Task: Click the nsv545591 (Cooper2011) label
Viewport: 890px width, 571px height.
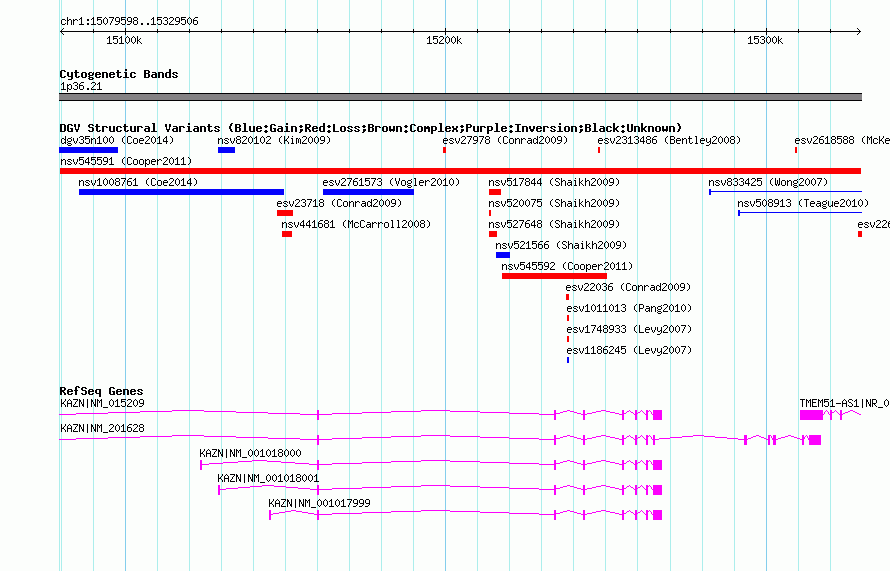Action: tap(126, 161)
